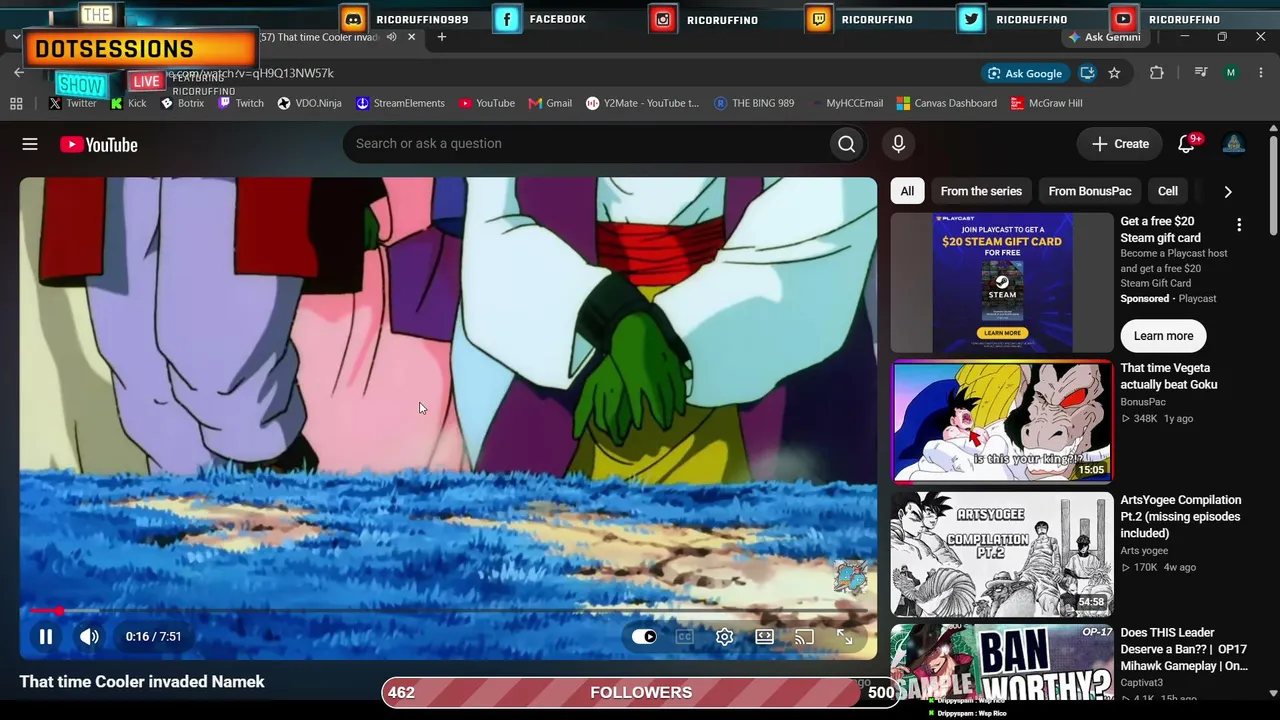Open a new browser tab
1280x720 pixels.
[441, 37]
